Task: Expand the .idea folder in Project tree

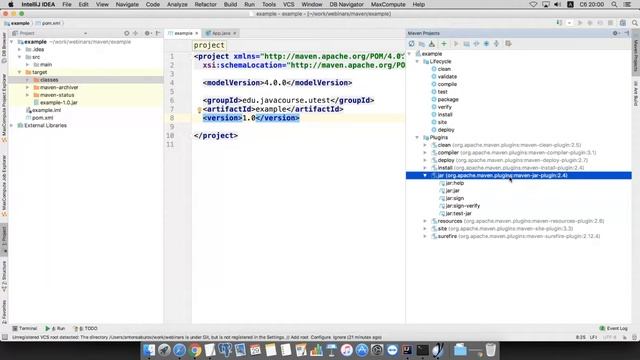Action: pyautogui.click(x=19, y=49)
